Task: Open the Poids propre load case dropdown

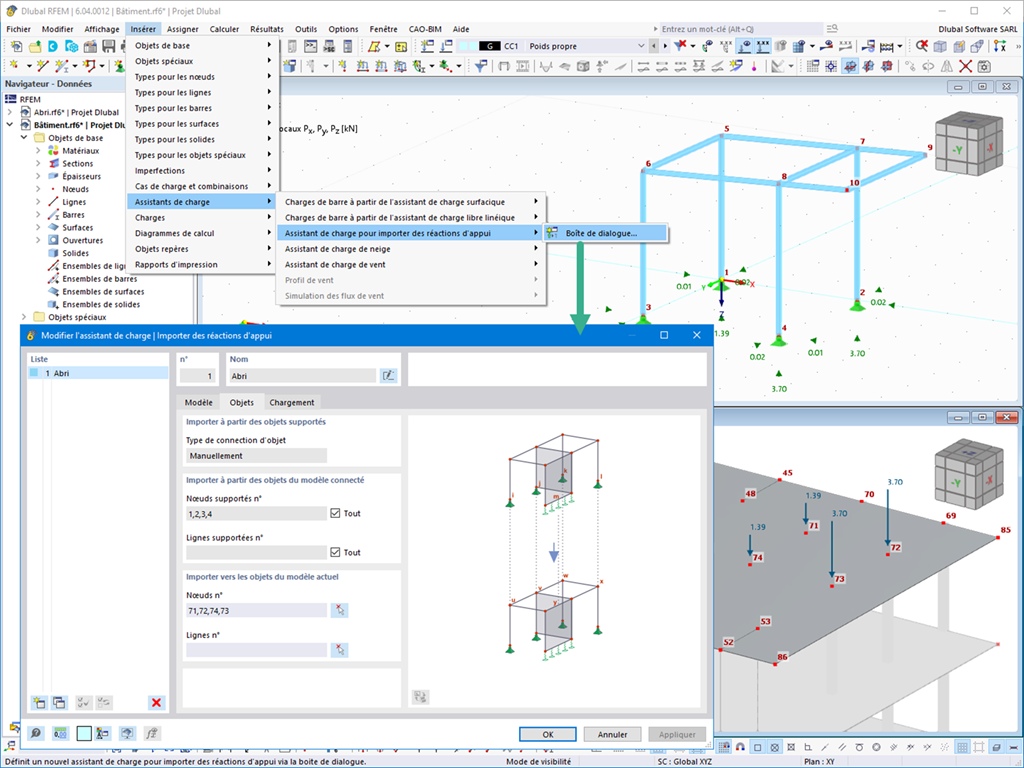Action: (x=641, y=46)
